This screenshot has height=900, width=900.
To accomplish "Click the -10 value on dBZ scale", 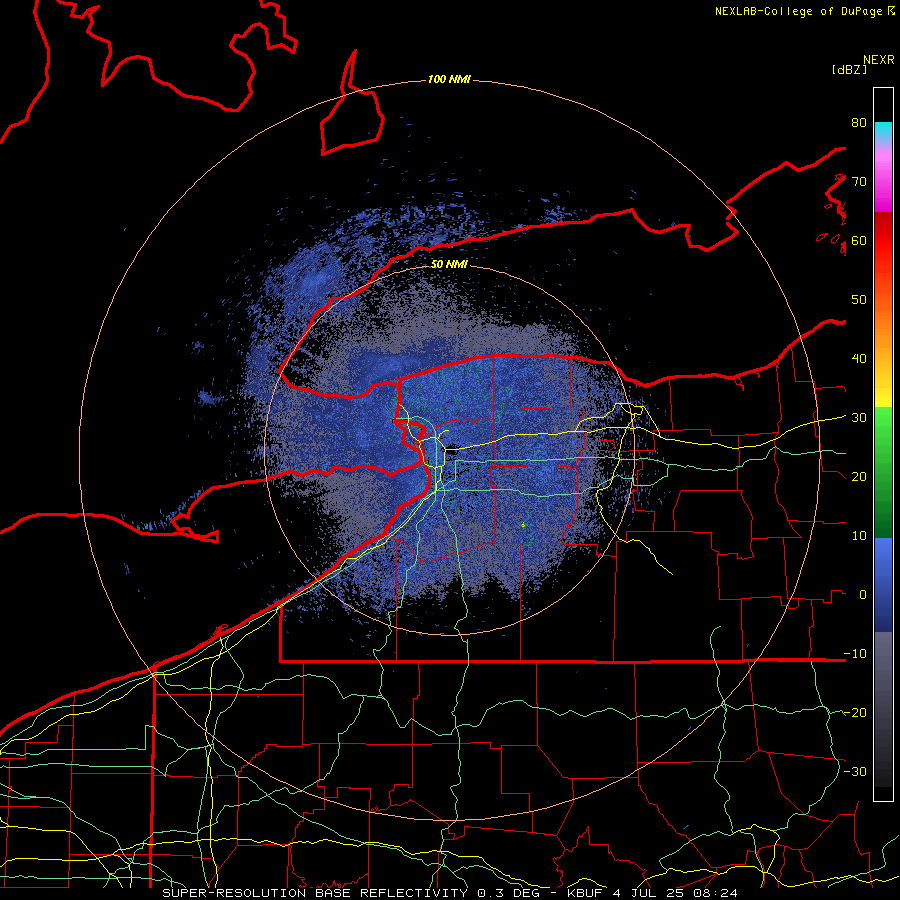I will coord(855,653).
